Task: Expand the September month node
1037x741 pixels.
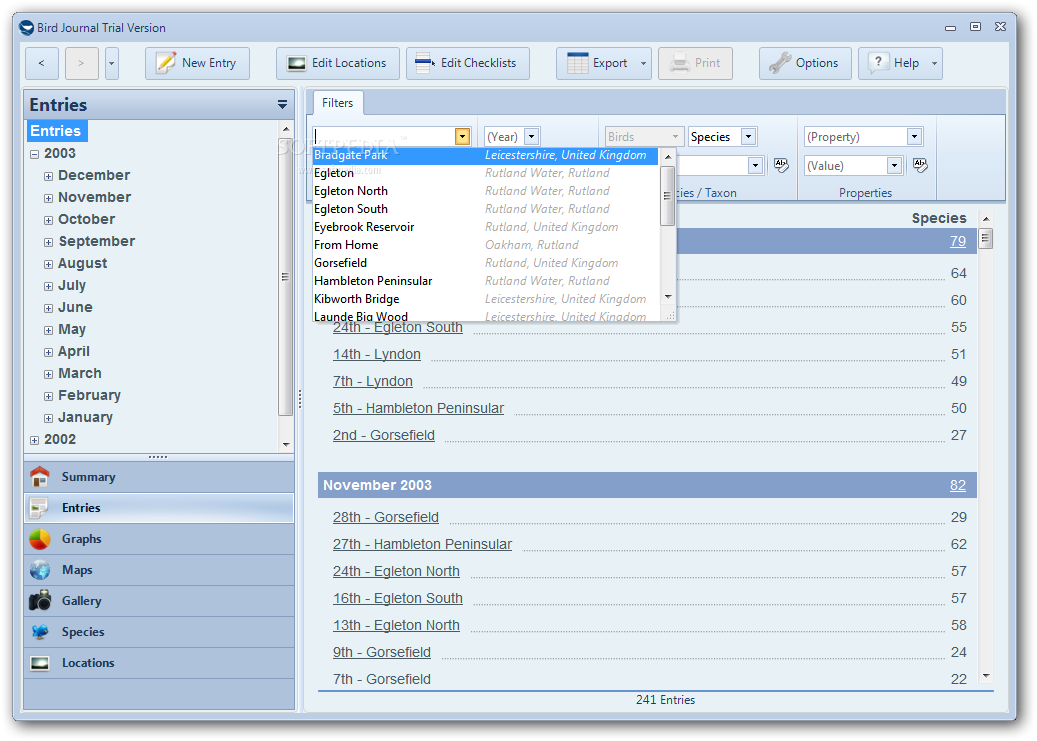Action: pos(48,242)
